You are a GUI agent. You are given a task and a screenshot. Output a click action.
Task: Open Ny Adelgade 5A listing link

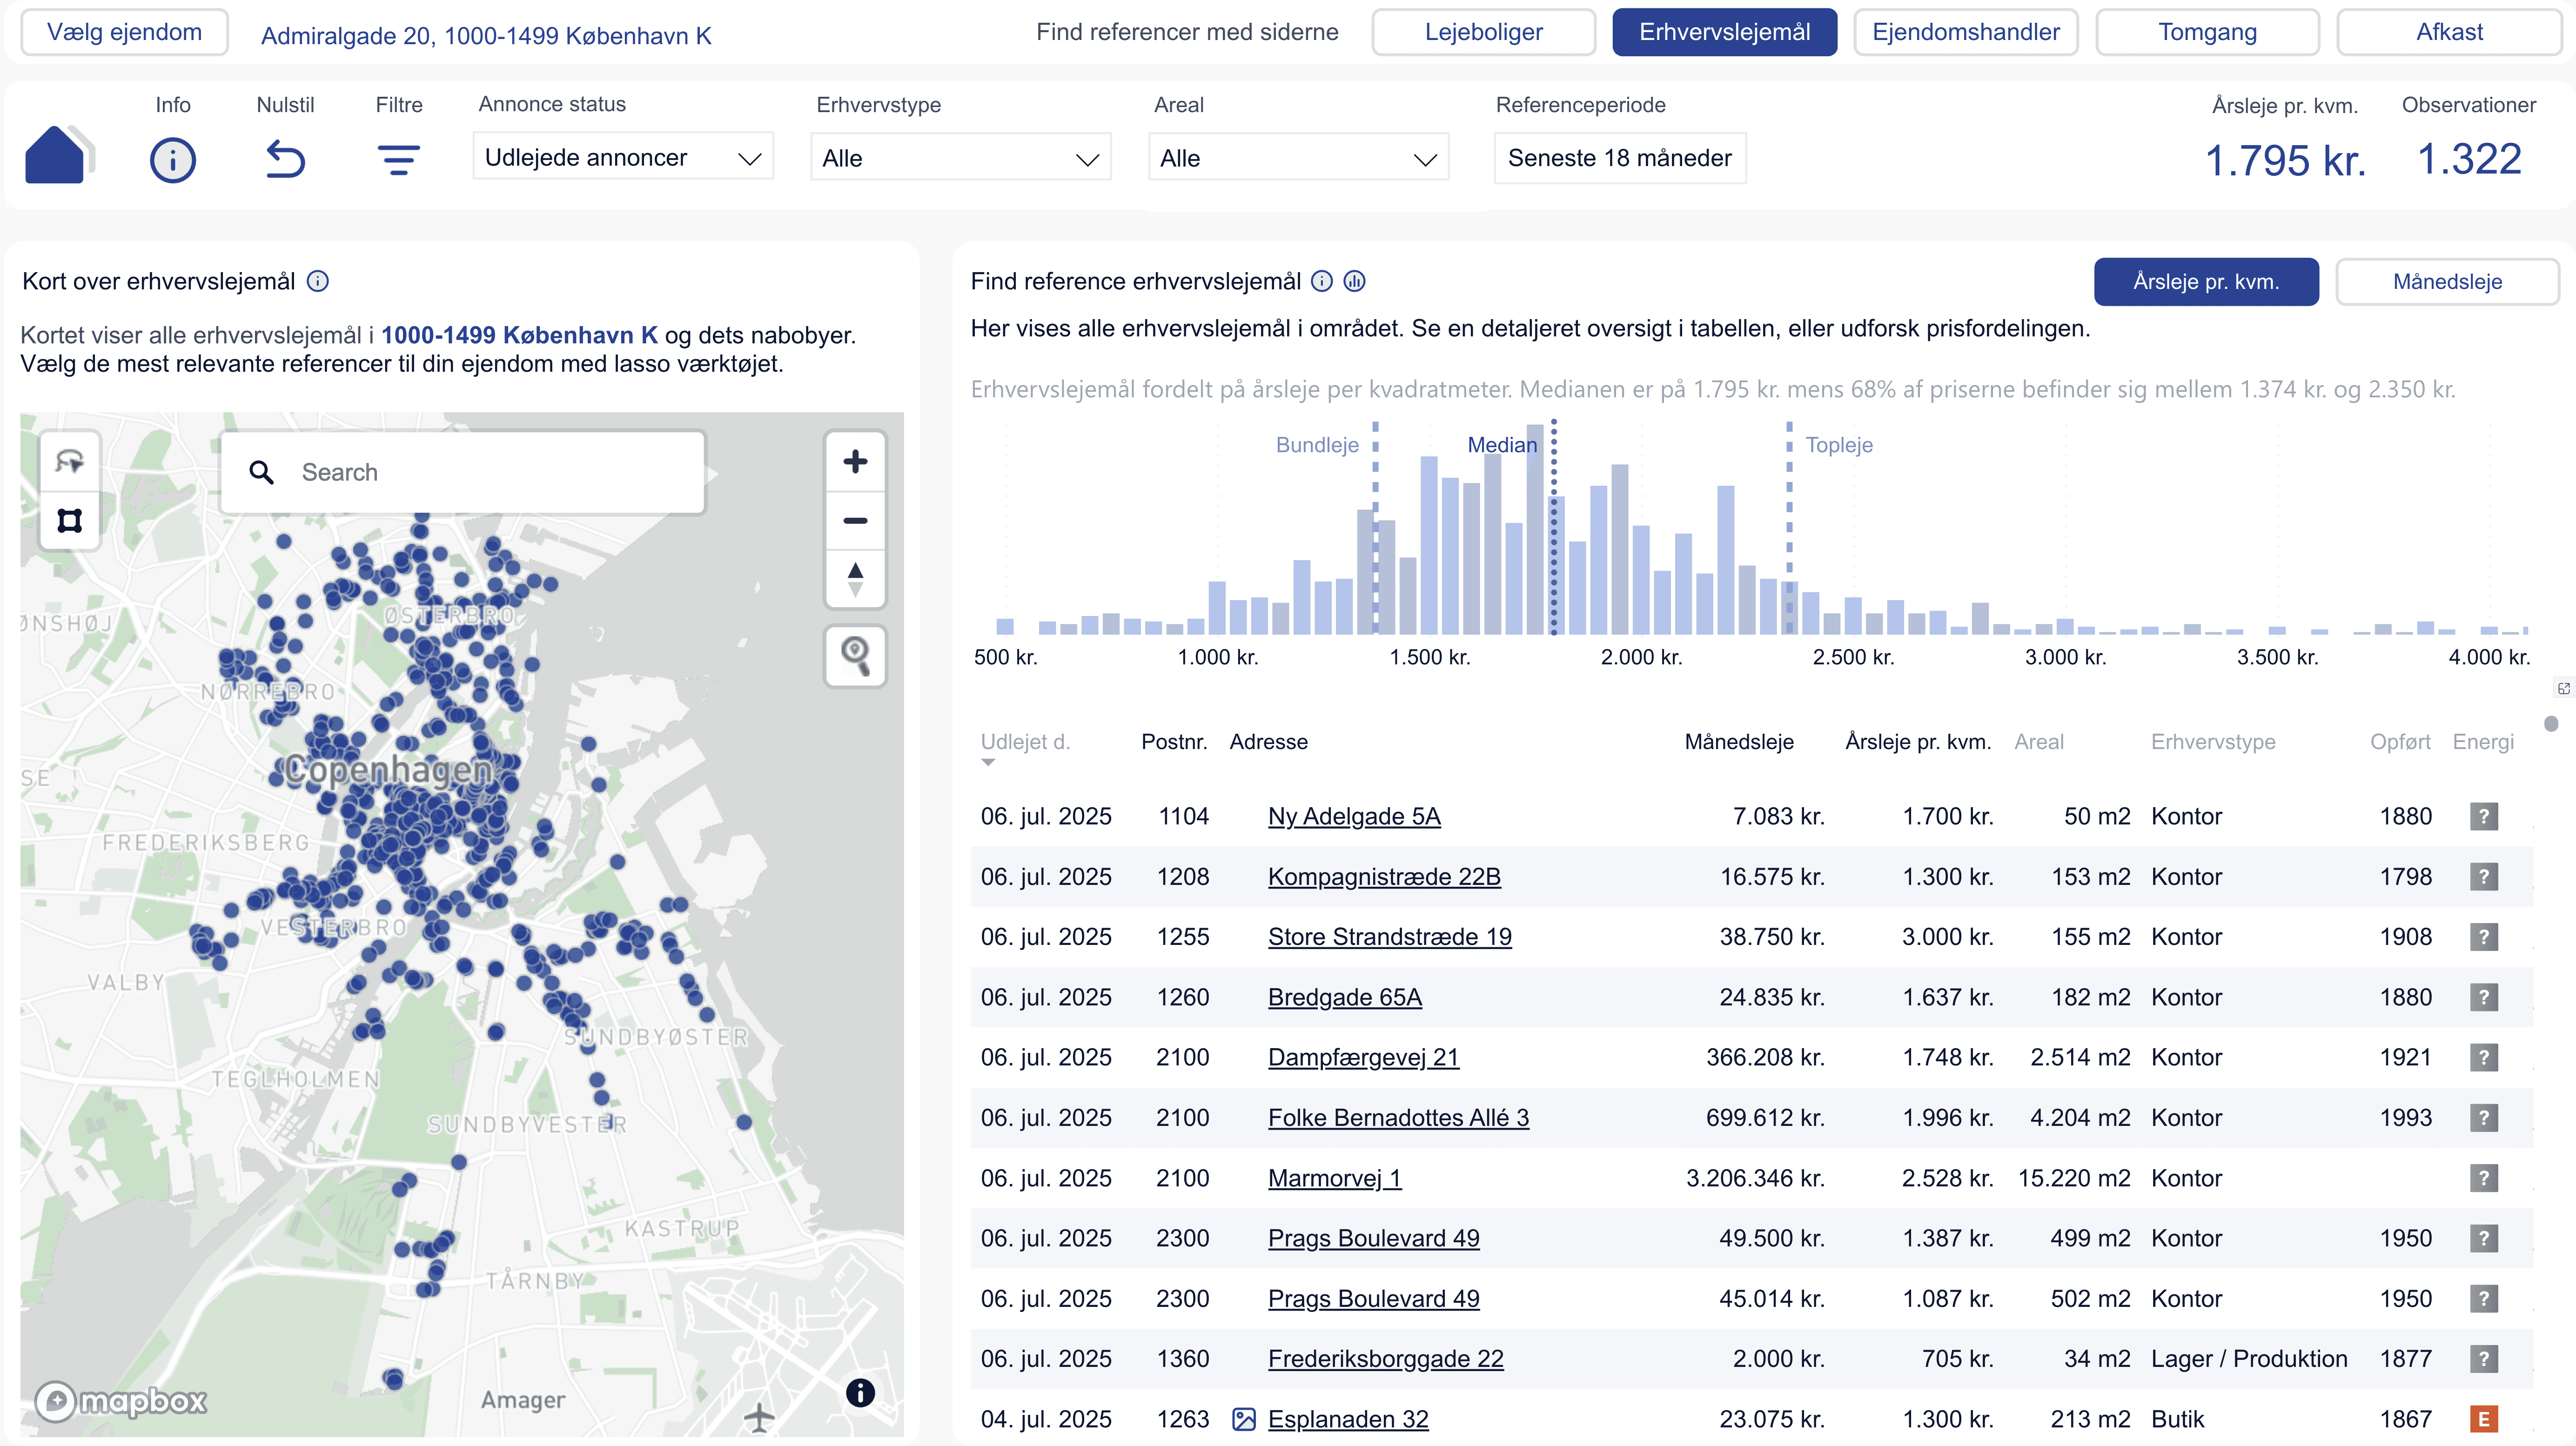[1354, 816]
